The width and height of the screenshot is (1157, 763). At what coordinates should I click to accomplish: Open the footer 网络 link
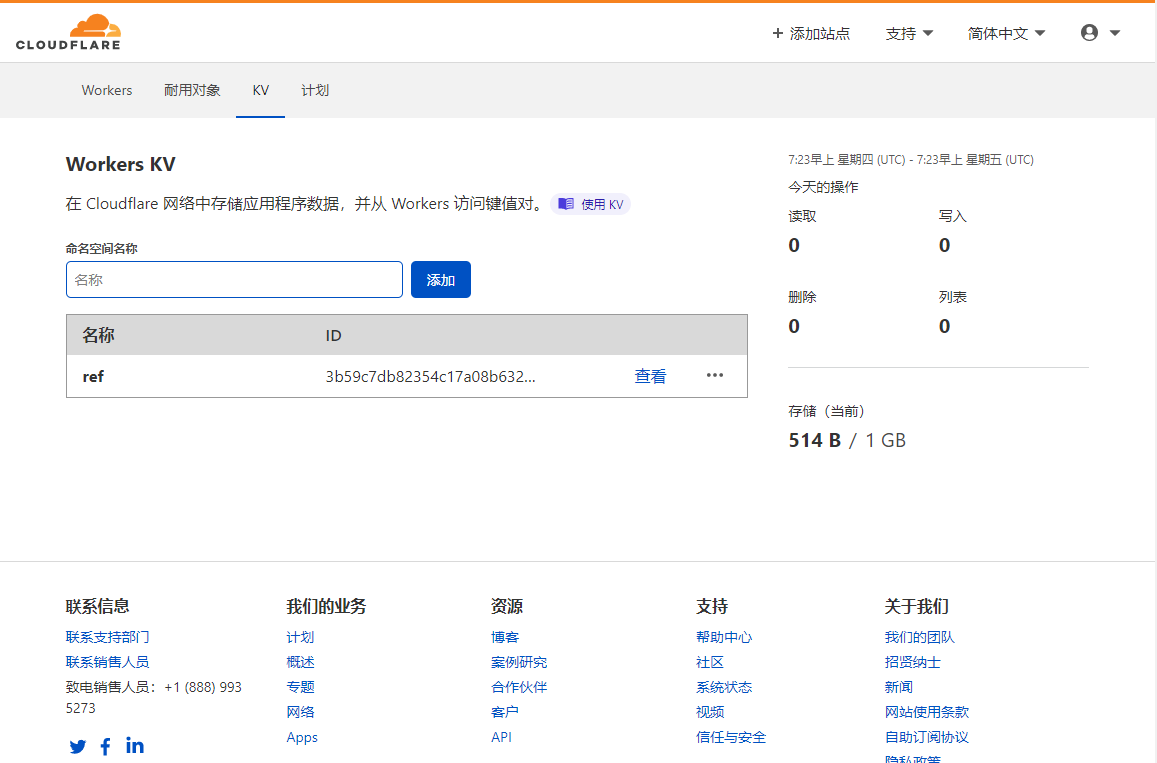(300, 712)
